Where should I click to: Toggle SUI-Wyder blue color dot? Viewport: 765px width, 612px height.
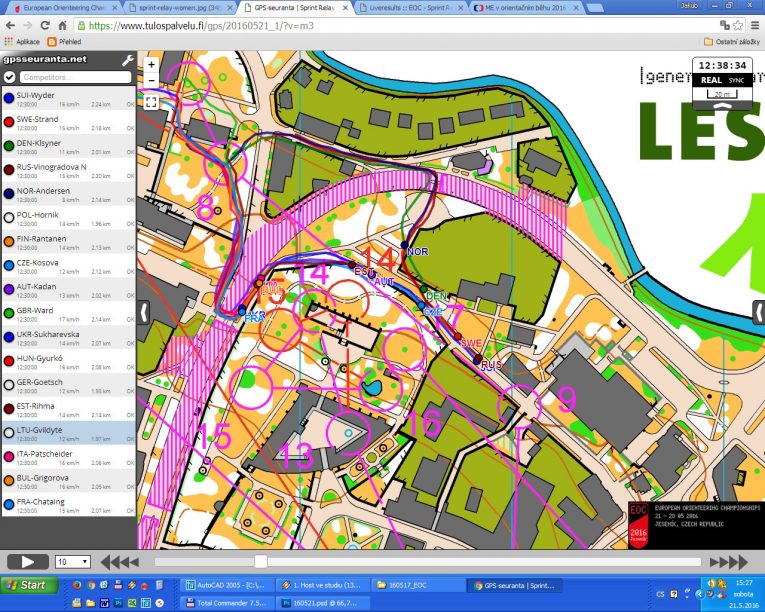[x=9, y=98]
